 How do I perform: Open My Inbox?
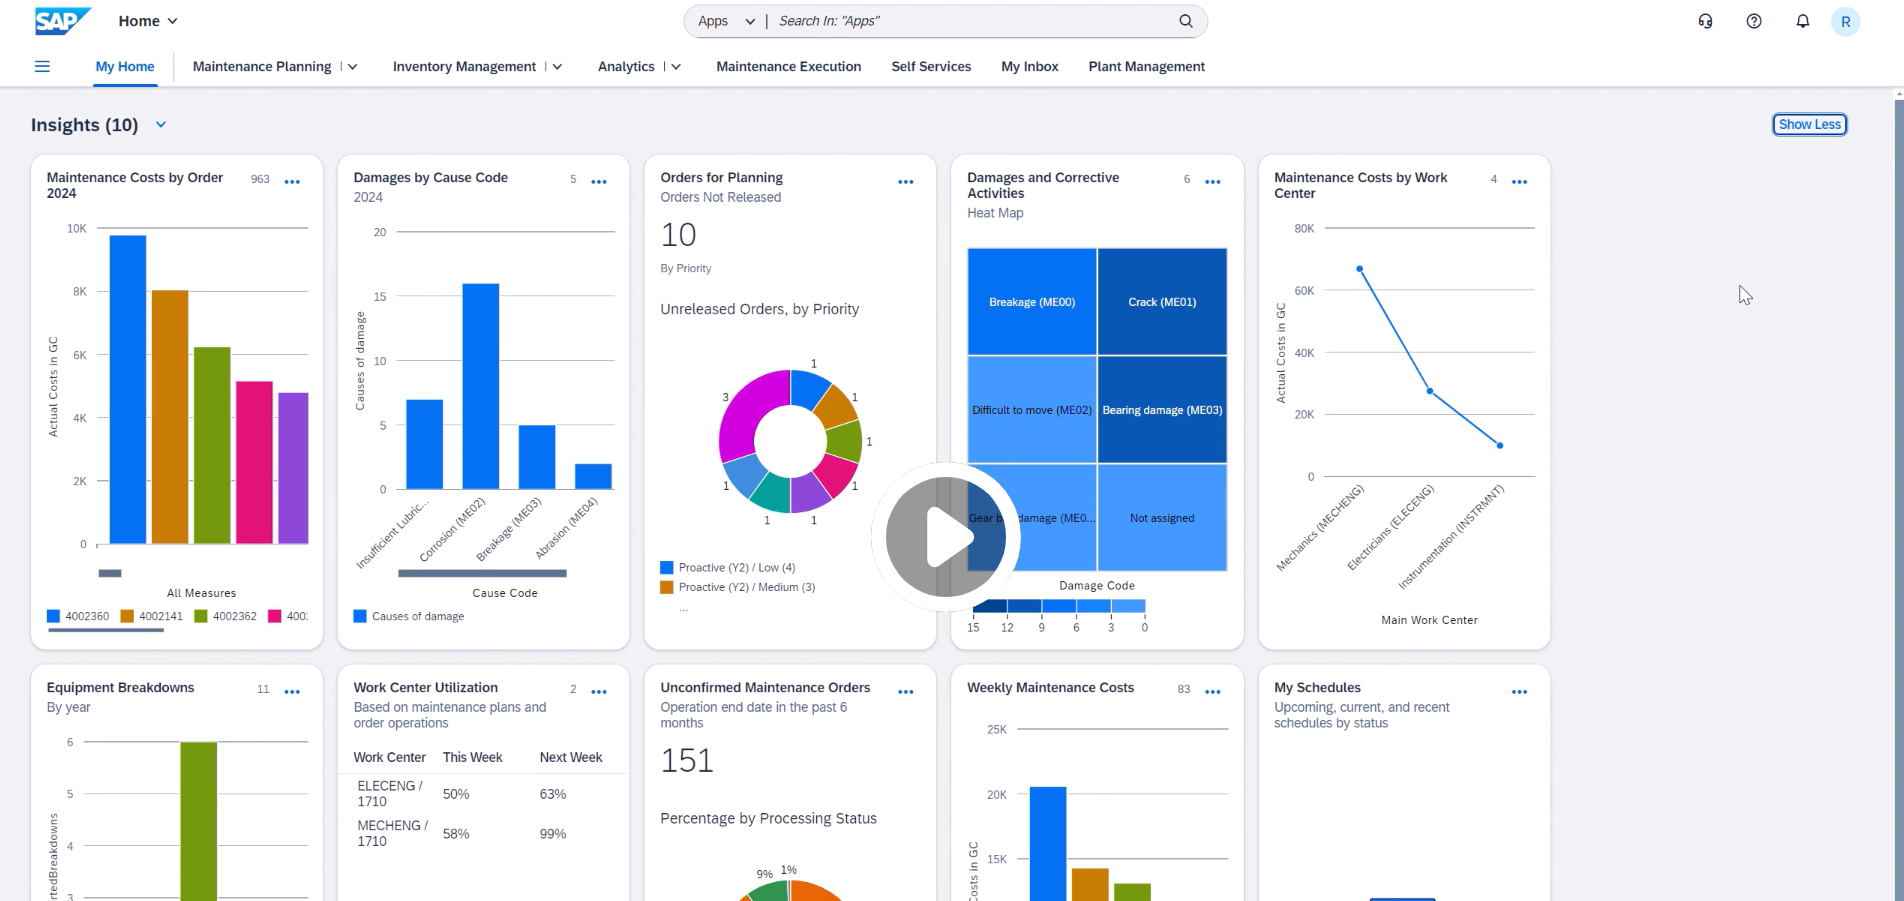tap(1029, 66)
